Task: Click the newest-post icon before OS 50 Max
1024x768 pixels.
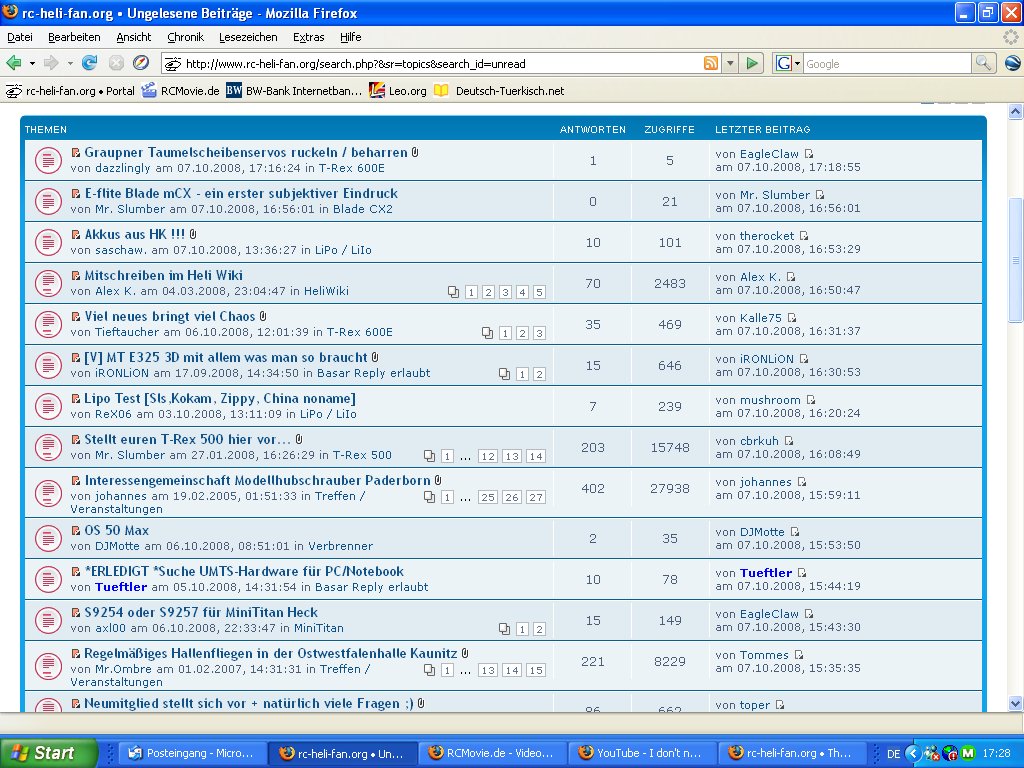Action: point(76,530)
